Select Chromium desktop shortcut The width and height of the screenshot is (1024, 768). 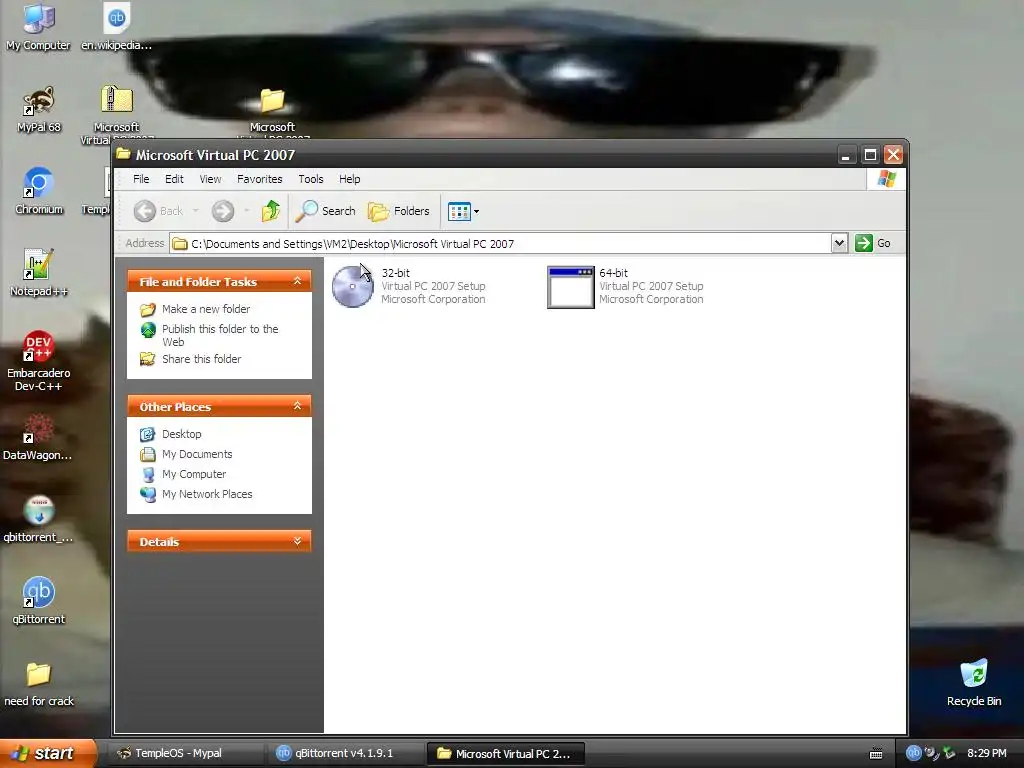point(39,191)
